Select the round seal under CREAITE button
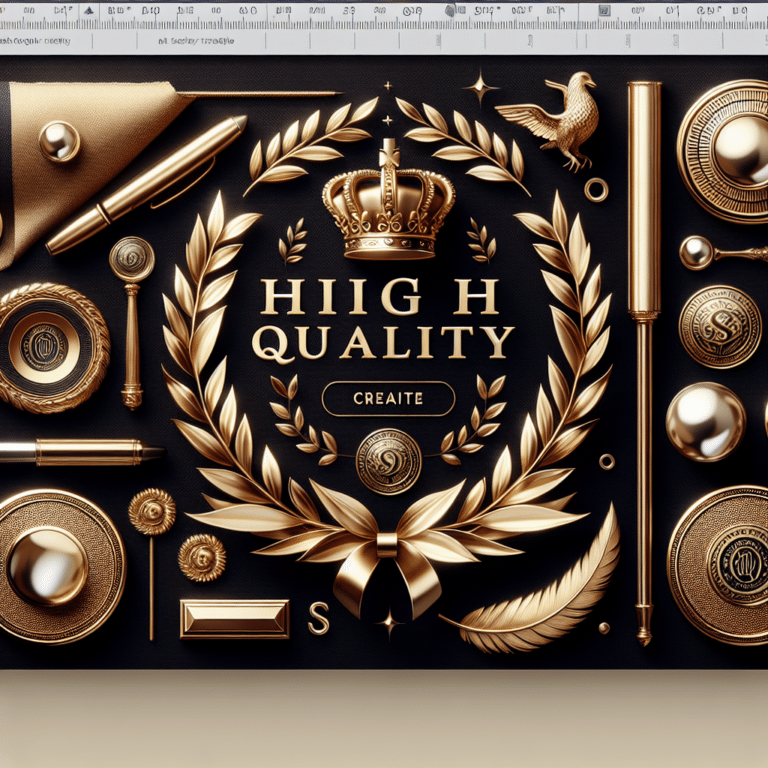The width and height of the screenshot is (768, 768). tap(389, 461)
